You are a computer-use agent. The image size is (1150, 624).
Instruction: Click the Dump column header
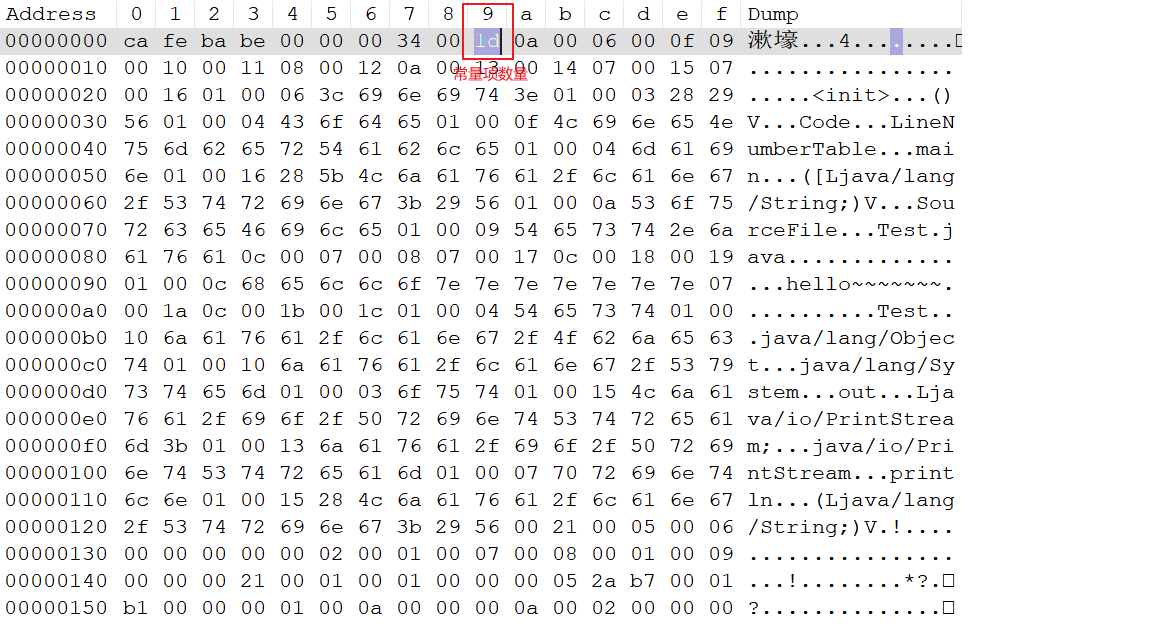coord(772,14)
